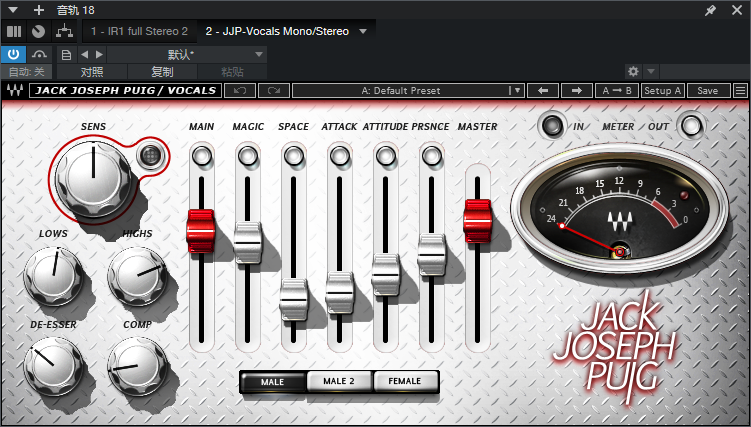Click the SPACE fader handle
Screen dimensions: 751x427
click(294, 299)
